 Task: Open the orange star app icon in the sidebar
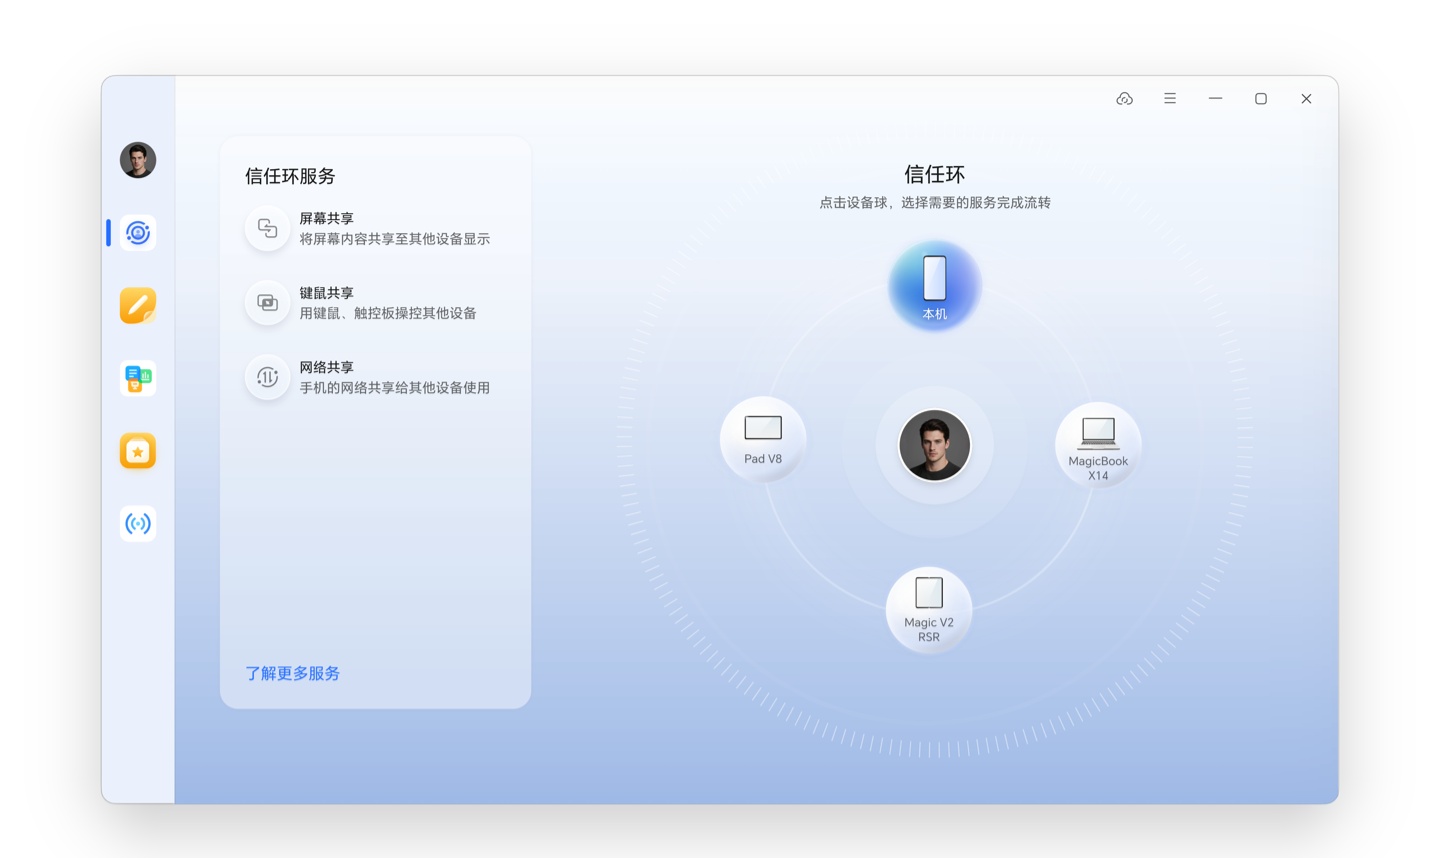point(138,451)
